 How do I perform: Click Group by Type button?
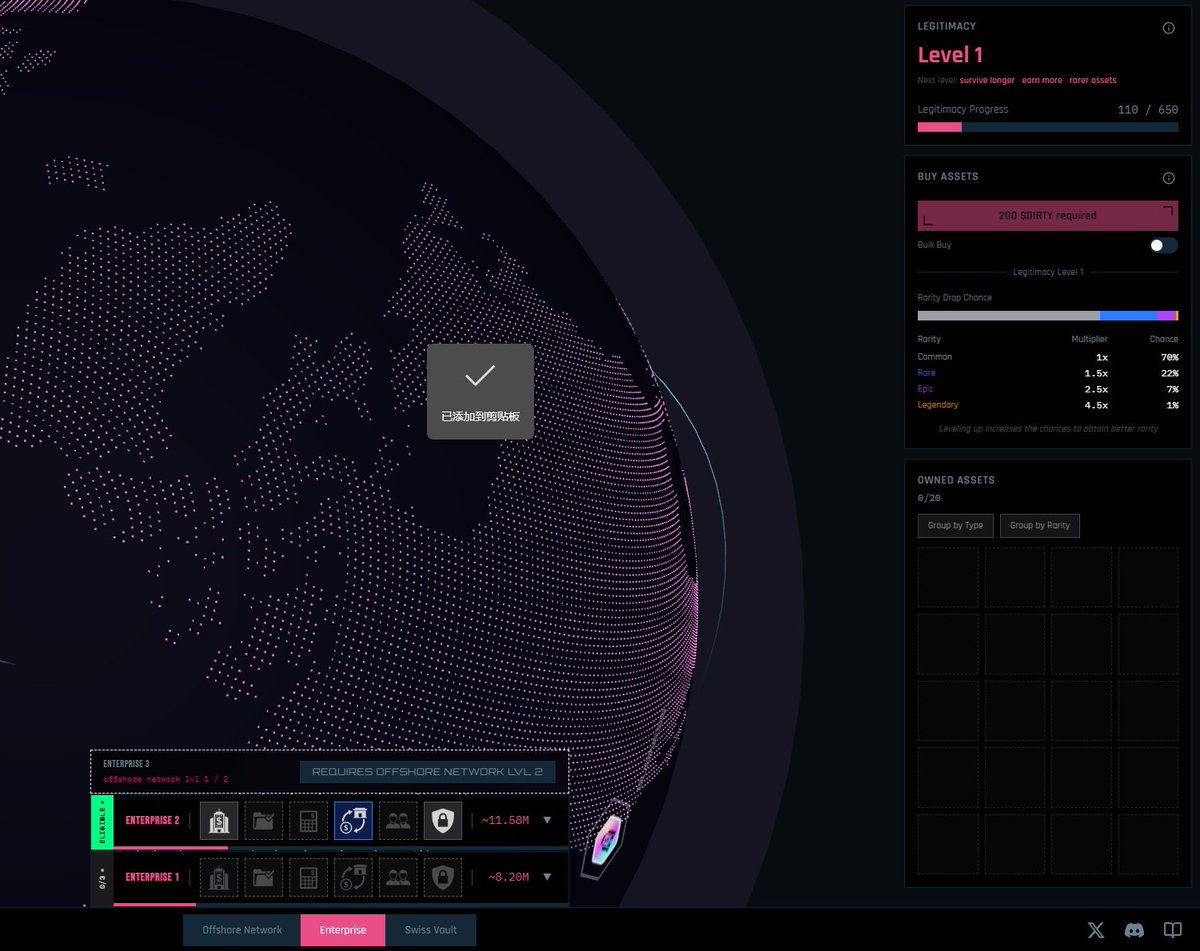(x=955, y=525)
